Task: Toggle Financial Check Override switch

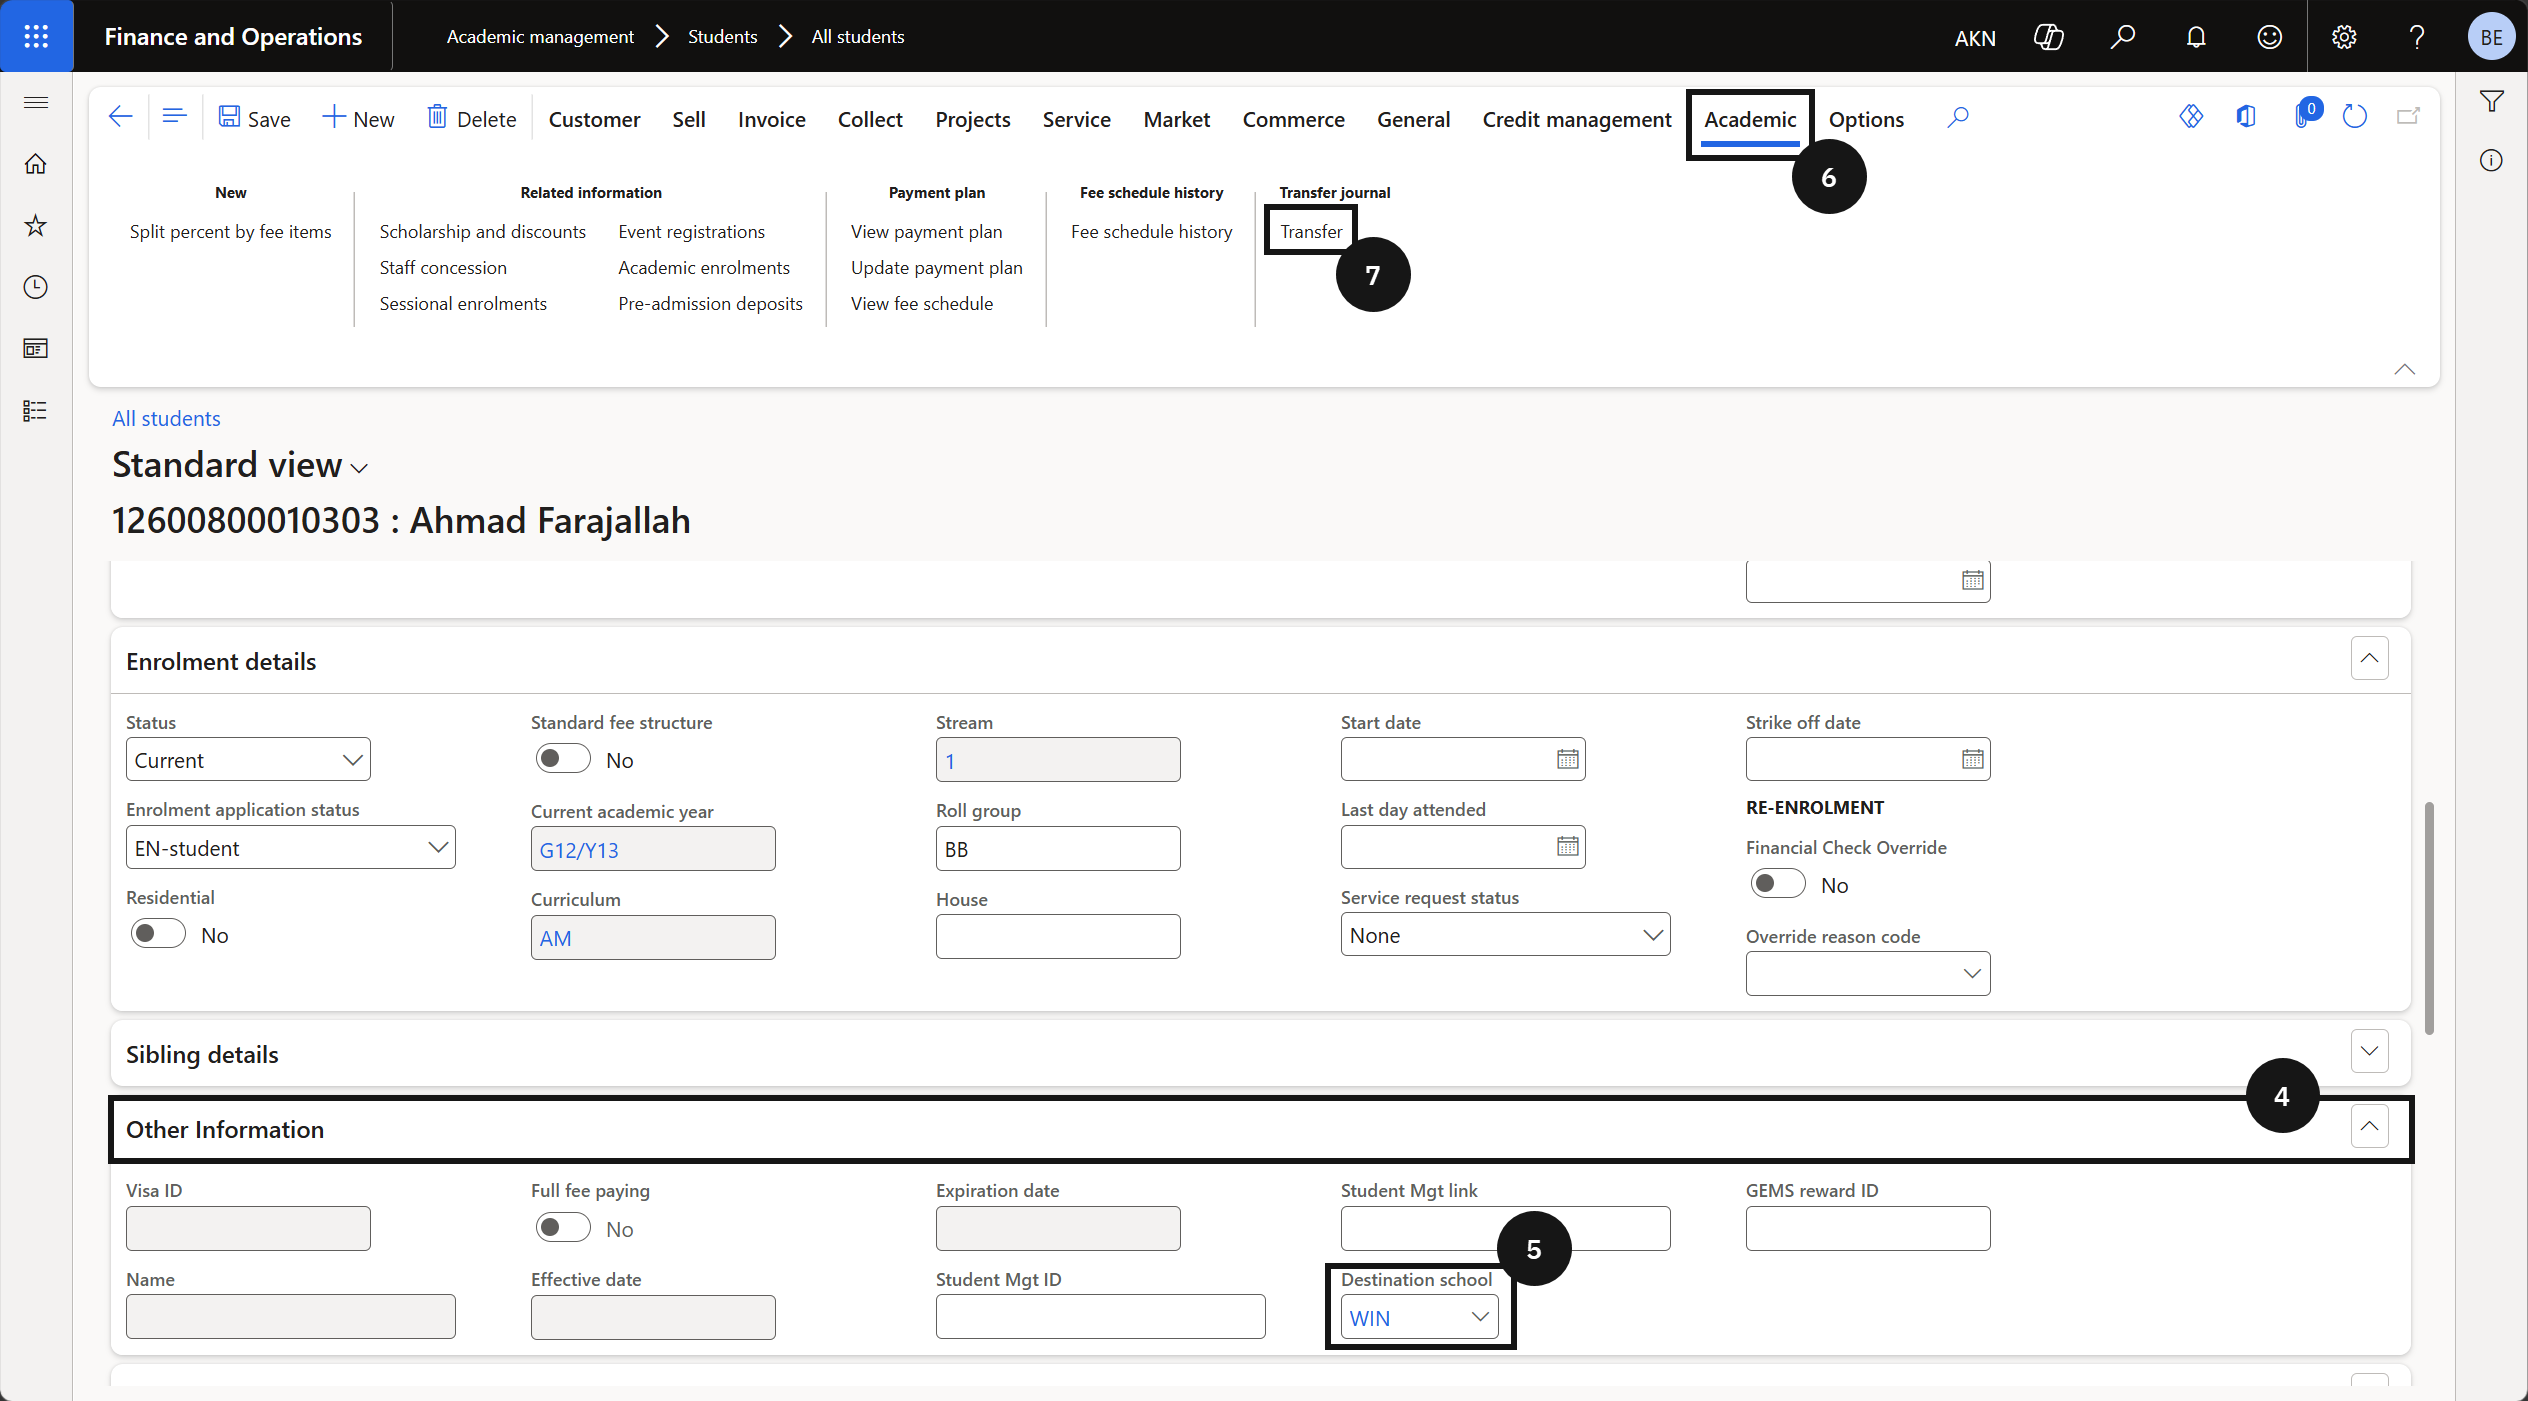Action: pyautogui.click(x=1777, y=884)
